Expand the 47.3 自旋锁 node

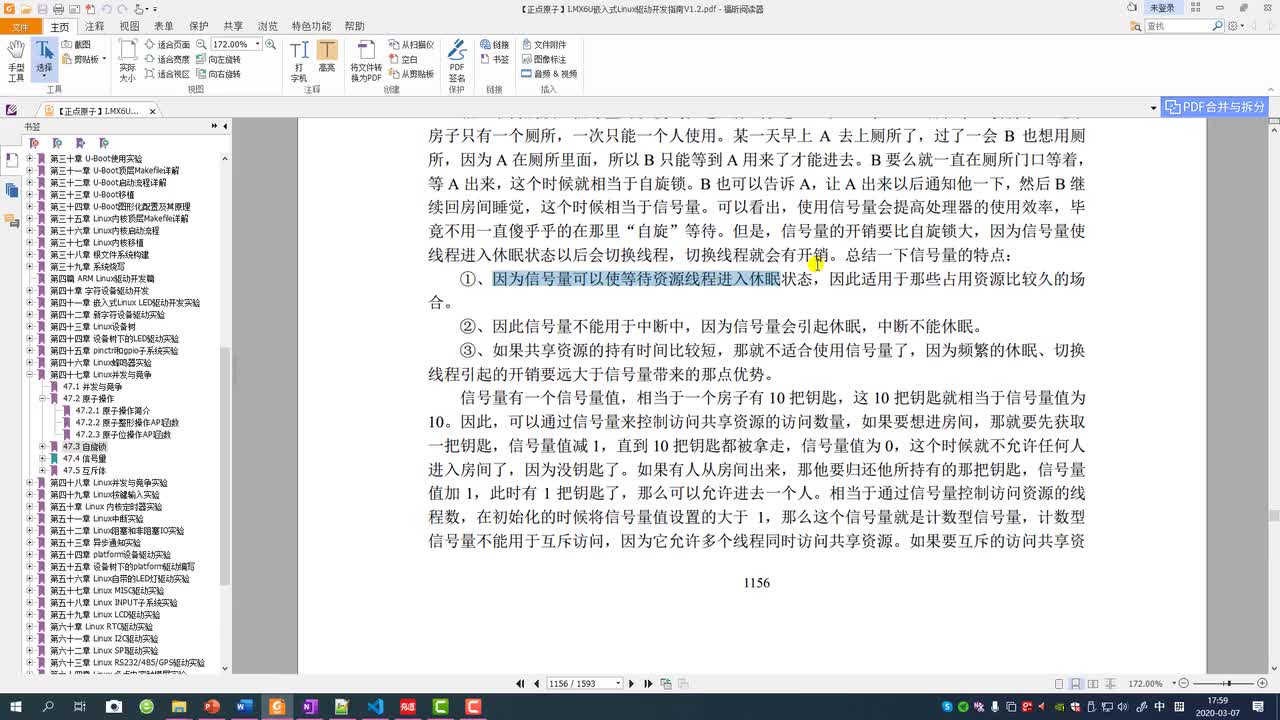42,446
